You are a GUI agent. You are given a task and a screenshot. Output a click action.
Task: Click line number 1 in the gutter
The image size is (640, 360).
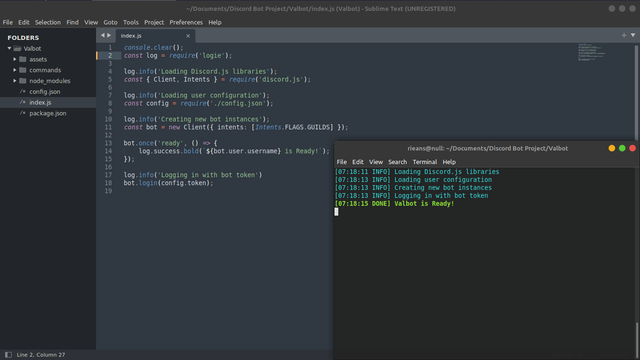[110, 48]
